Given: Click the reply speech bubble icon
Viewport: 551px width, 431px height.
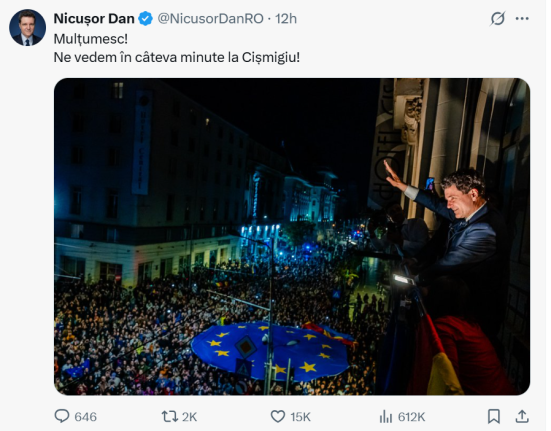Looking at the screenshot, I should click(62, 416).
